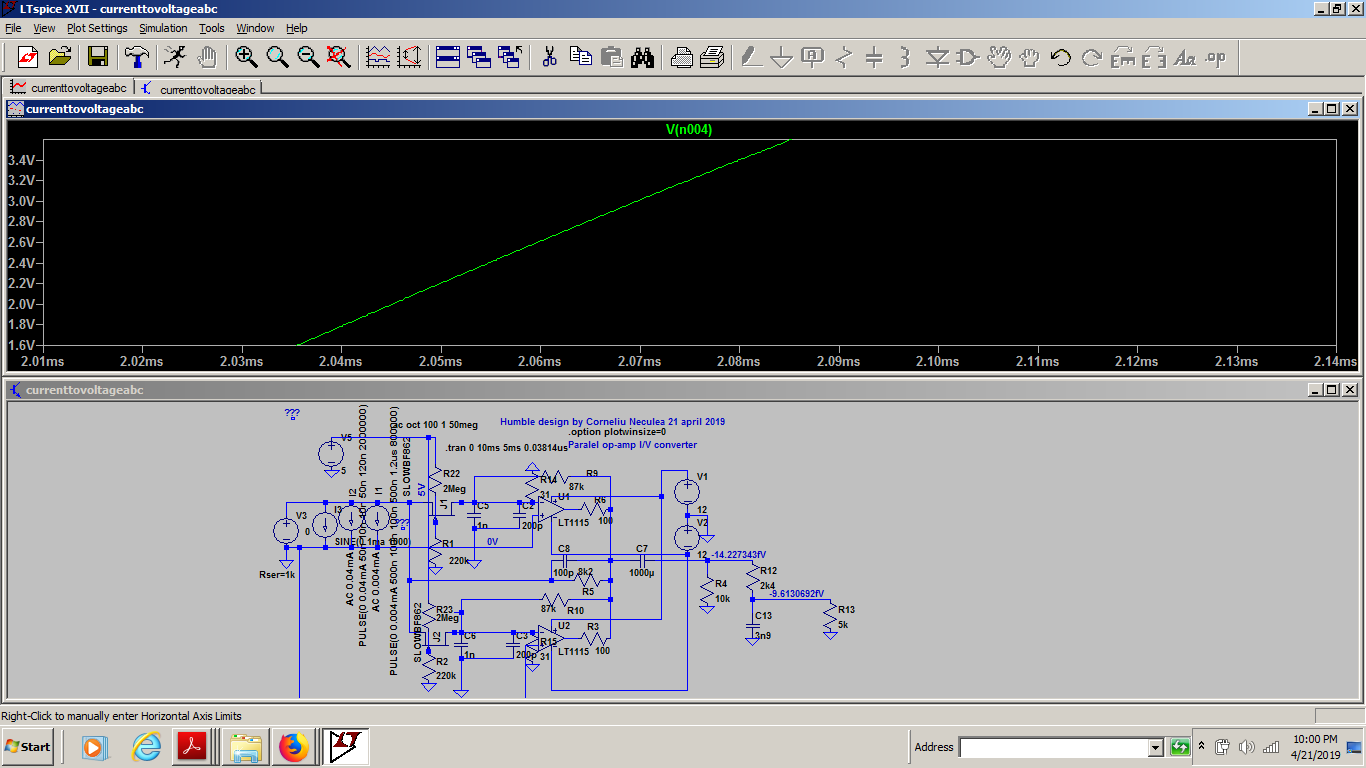Viewport: 1366px width, 768px height.
Task: Open the Tools menu
Action: click(x=212, y=28)
